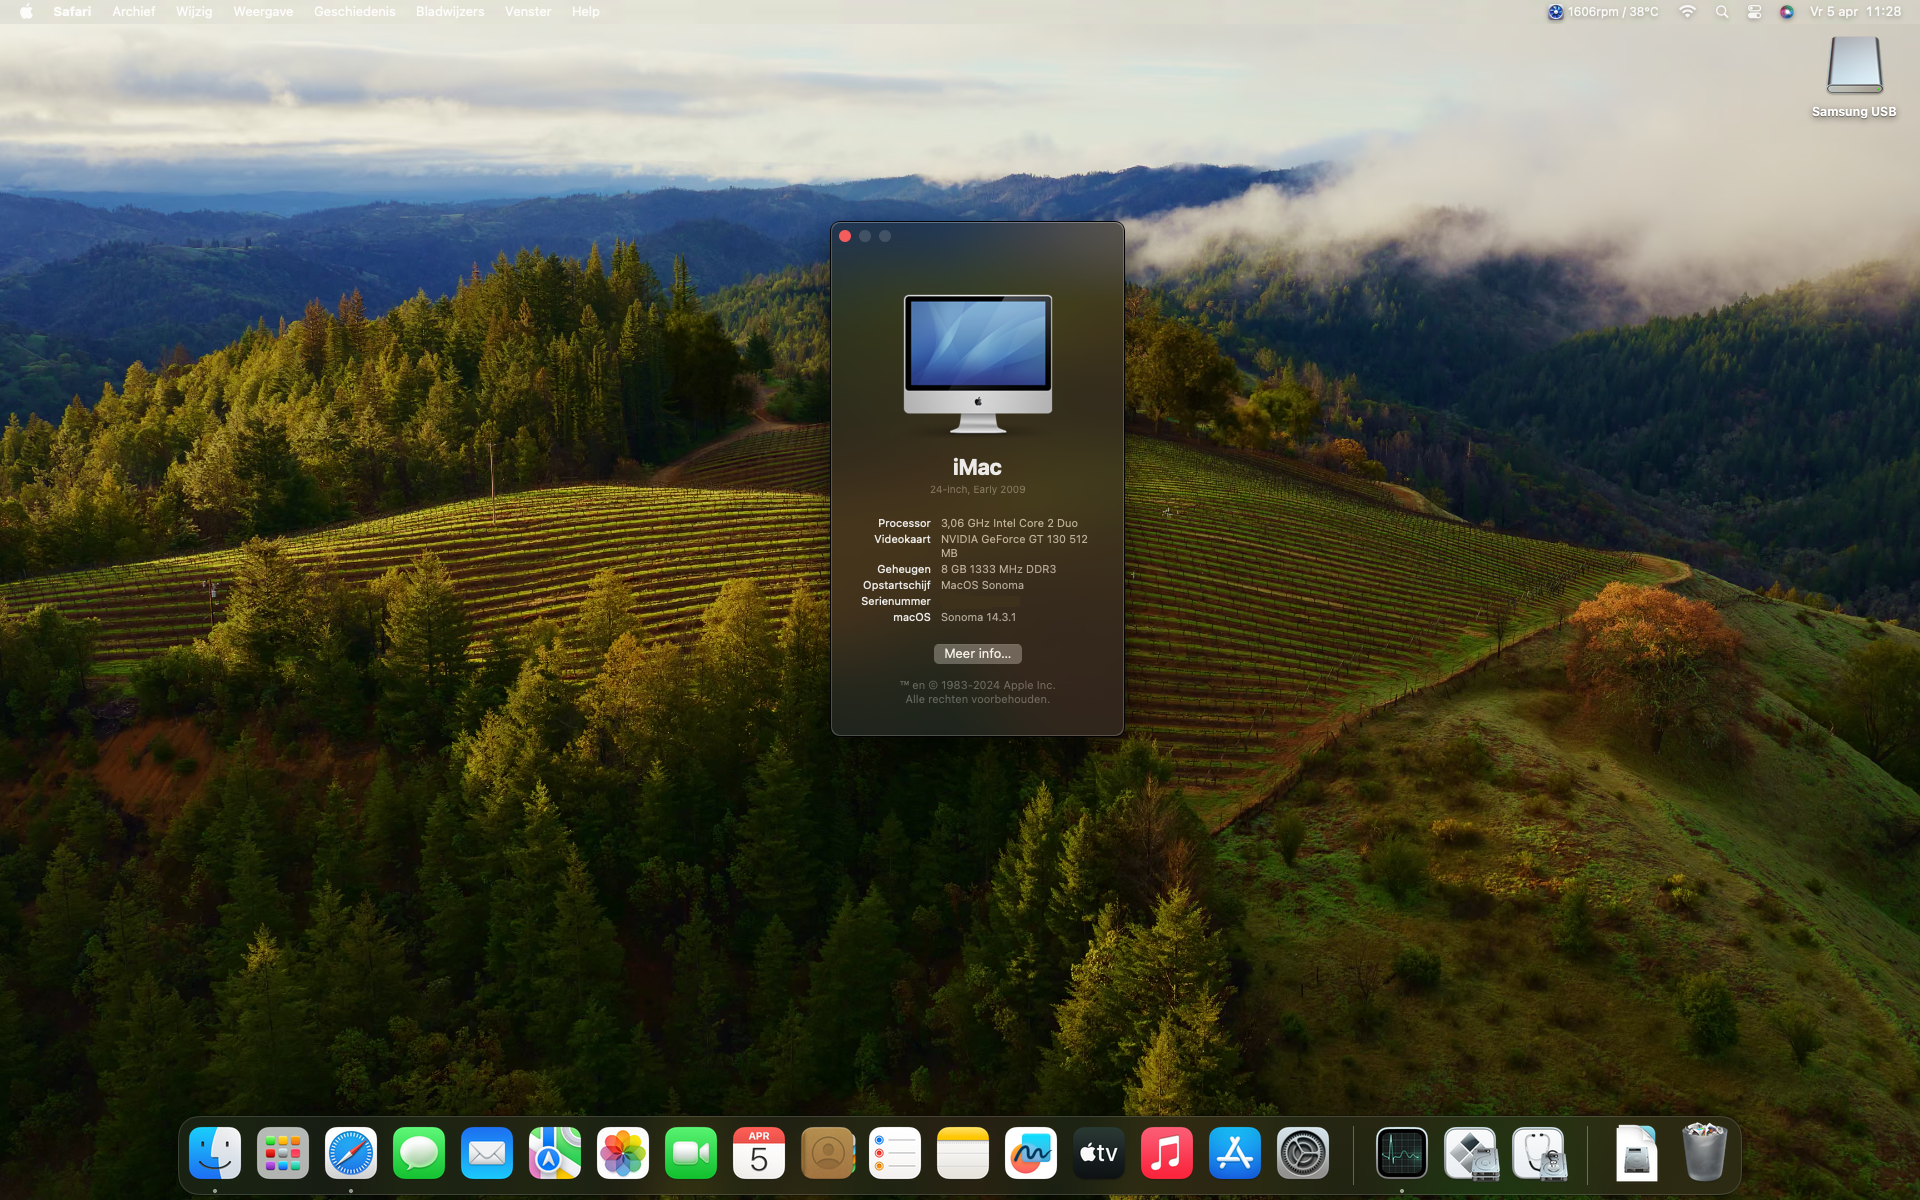This screenshot has height=1200, width=1920.
Task: Open Launchpad from the Dock
Action: tap(283, 1153)
